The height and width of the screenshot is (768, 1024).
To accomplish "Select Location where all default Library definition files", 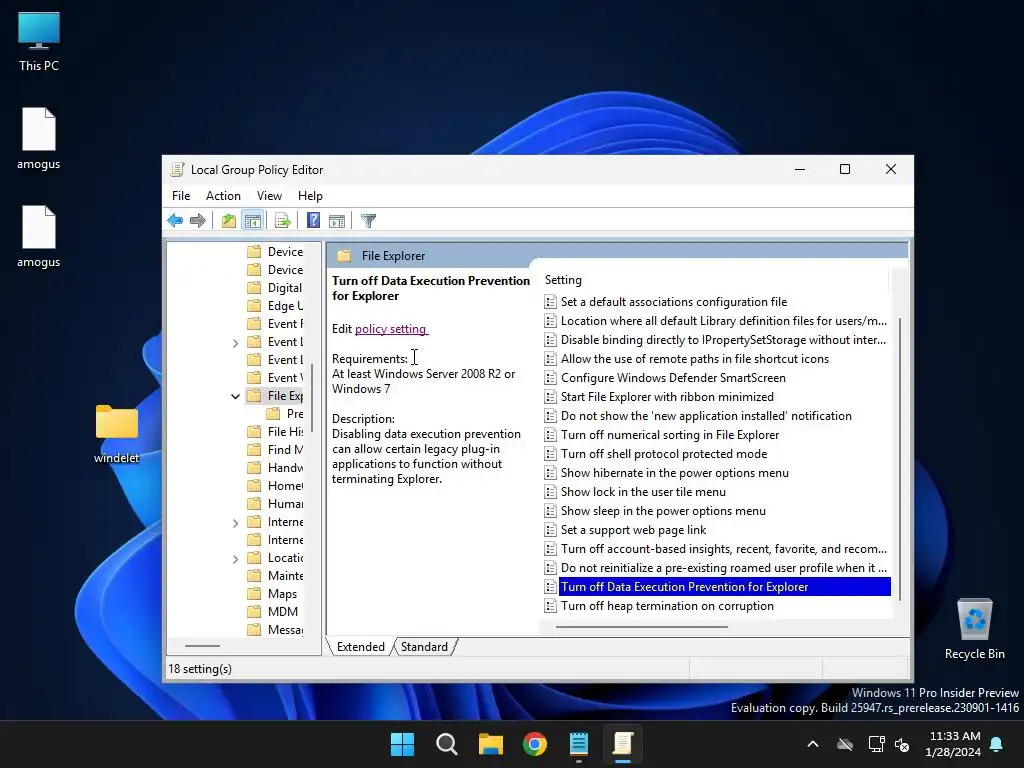I will (724, 321).
